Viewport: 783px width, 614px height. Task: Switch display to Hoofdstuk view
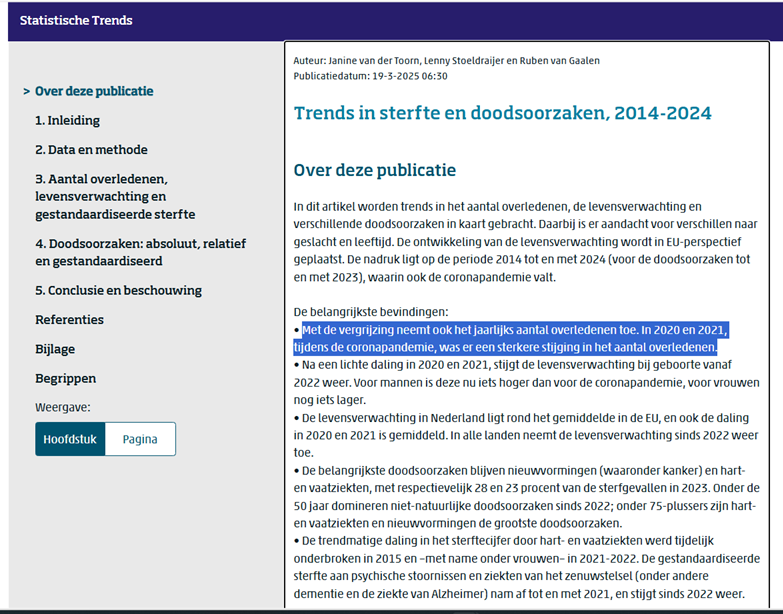[70, 439]
